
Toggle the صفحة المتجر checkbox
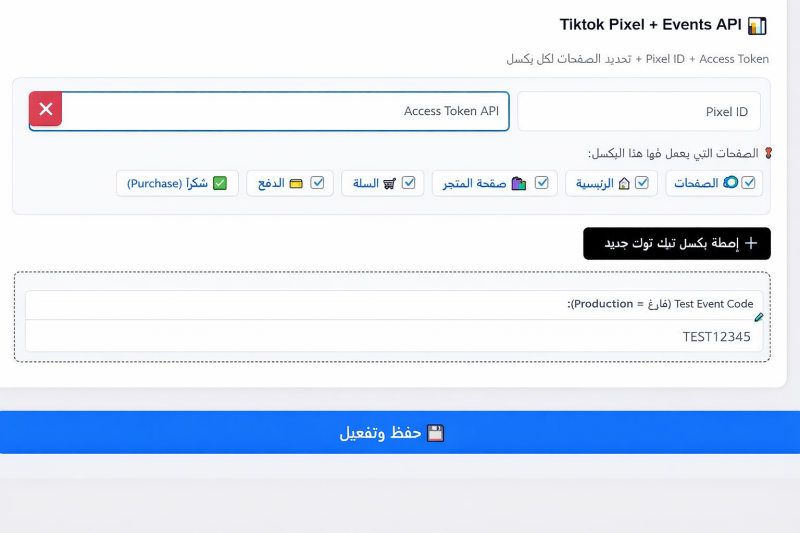[x=541, y=183]
